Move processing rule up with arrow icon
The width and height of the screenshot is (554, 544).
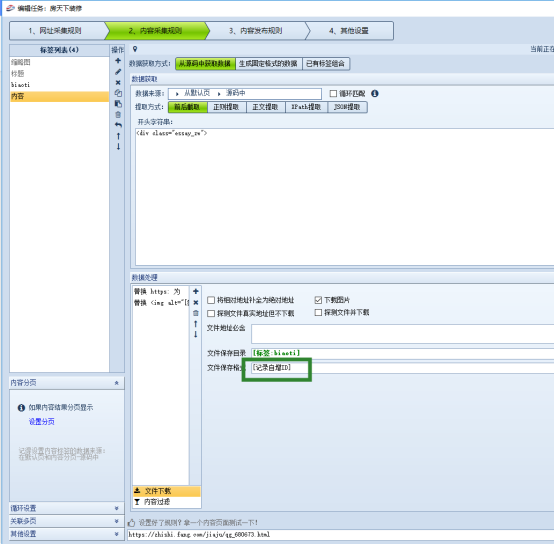coord(196,324)
